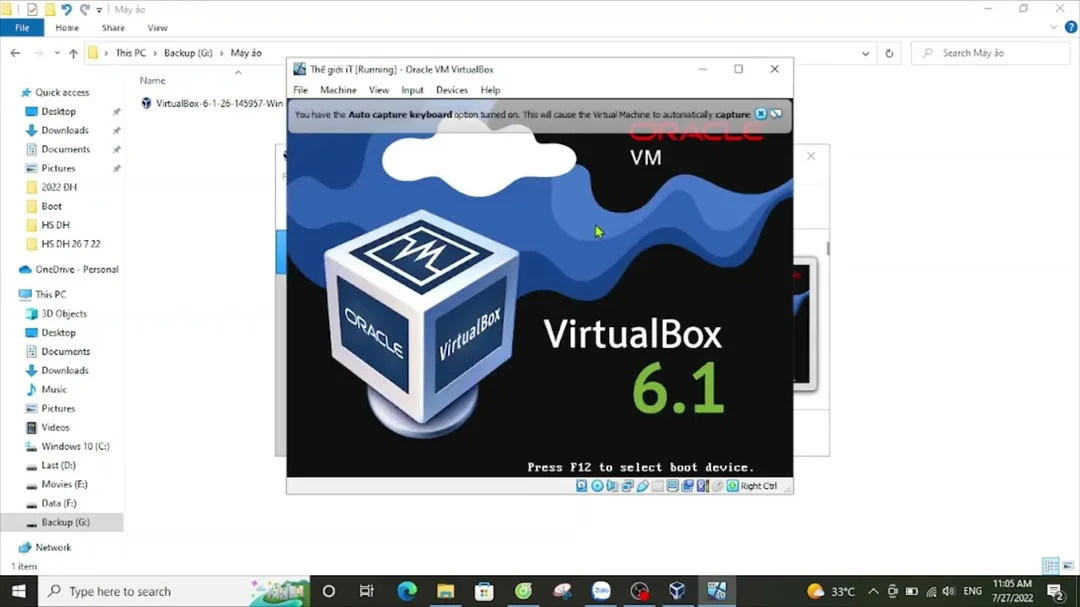Click the mouse integration icon in VM status bar
Screen dimensions: 1080x607
click(x=718, y=486)
